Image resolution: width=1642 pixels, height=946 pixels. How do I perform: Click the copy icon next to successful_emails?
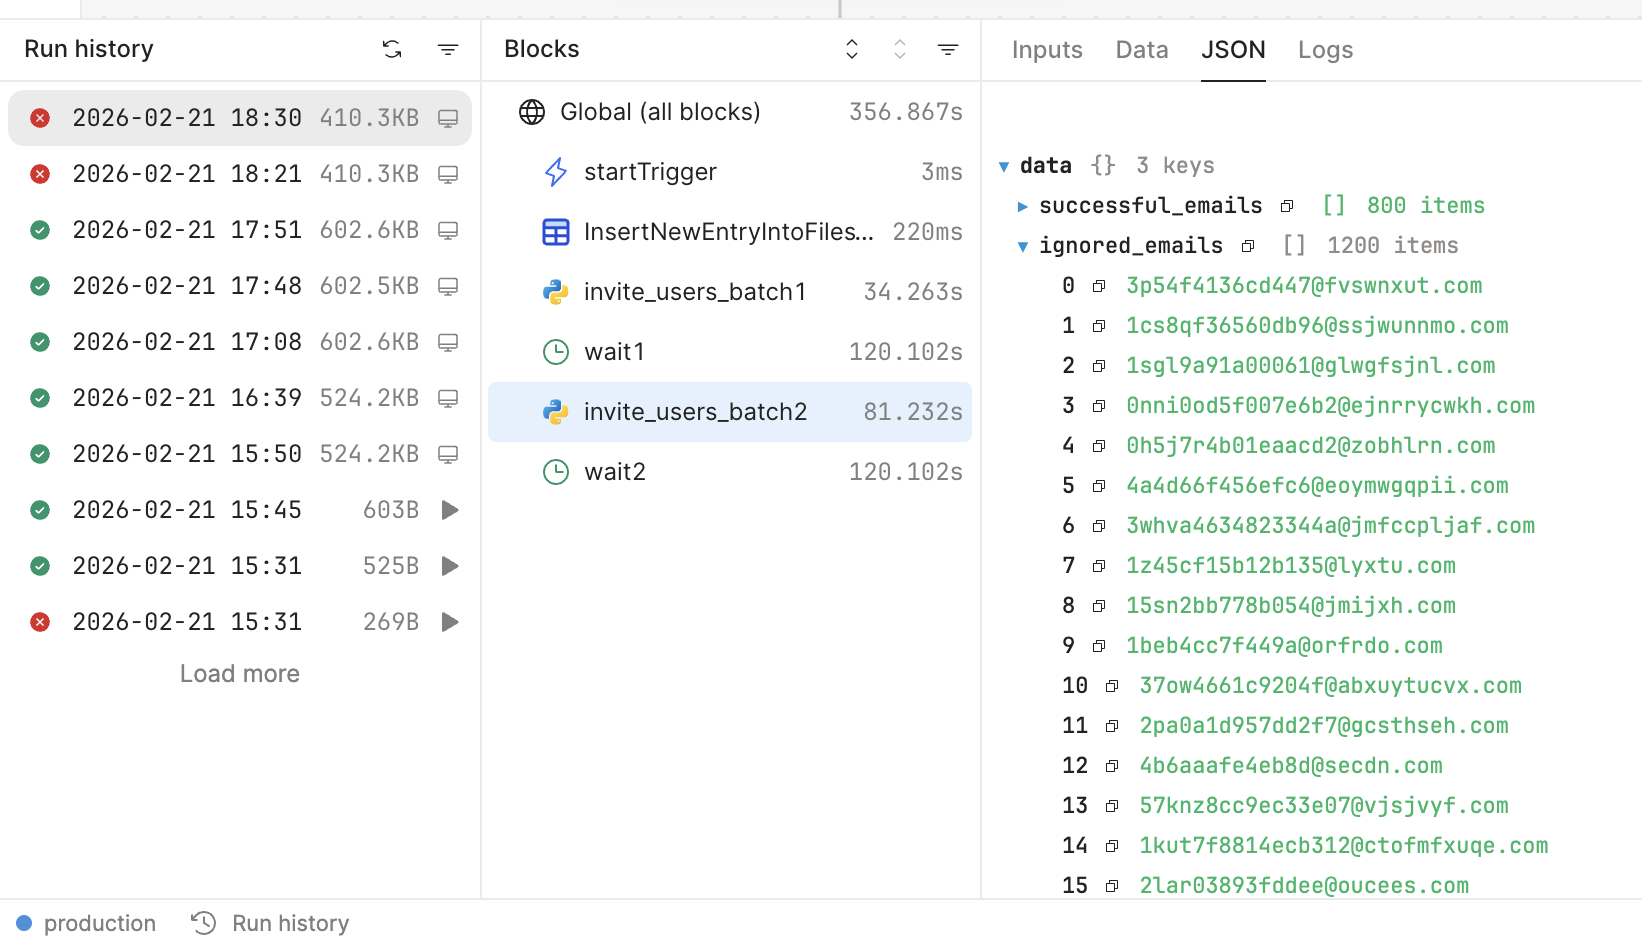[1287, 206]
